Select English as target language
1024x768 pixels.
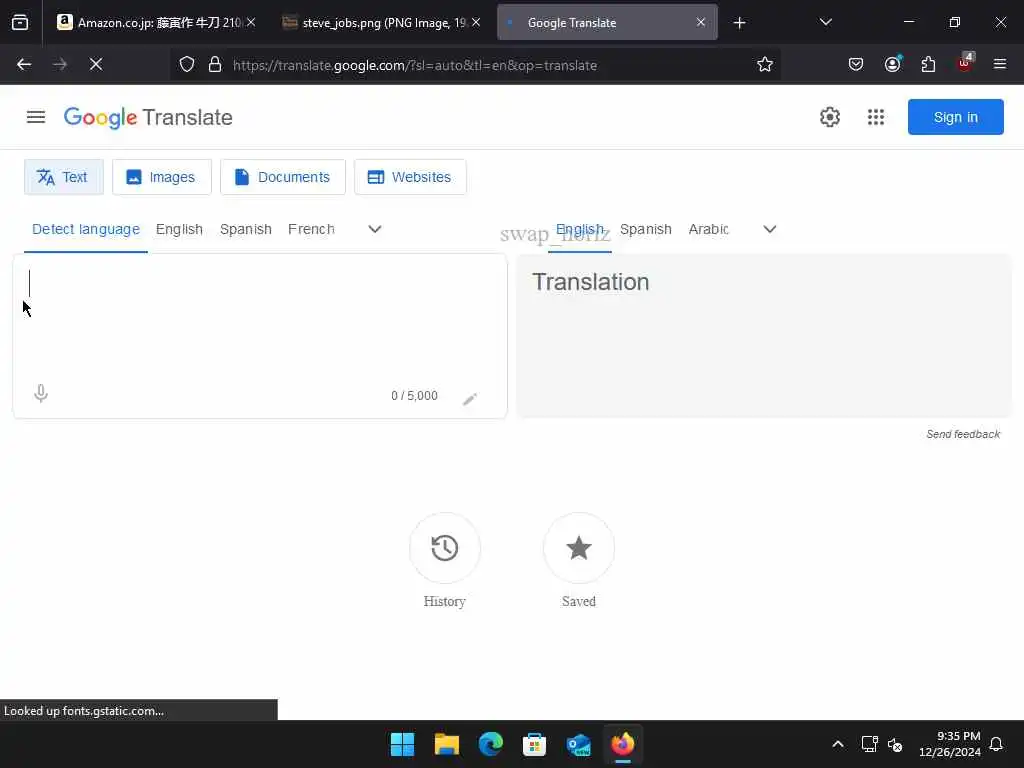point(579,229)
